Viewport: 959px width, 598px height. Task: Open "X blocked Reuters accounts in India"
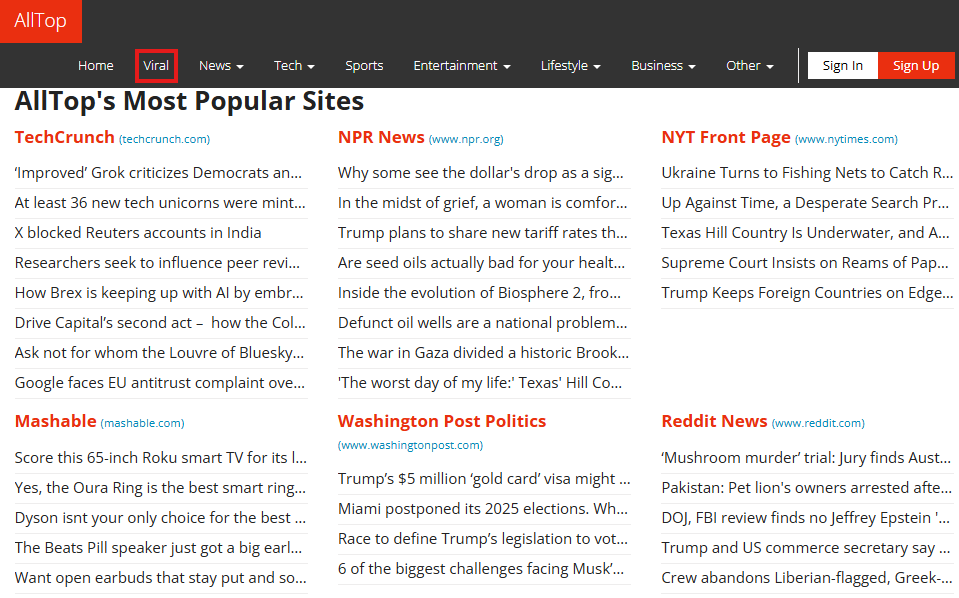pos(138,233)
